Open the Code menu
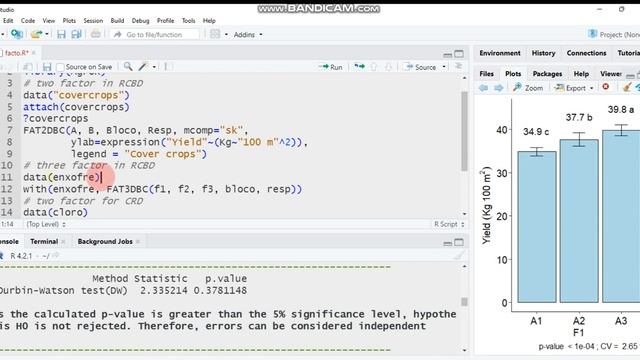Viewport: 640px width, 360px height. (x=28, y=20)
